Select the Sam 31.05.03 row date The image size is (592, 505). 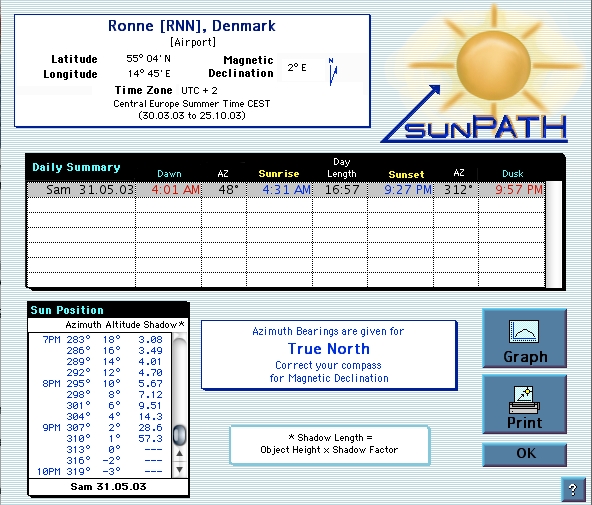pyautogui.click(x=90, y=189)
